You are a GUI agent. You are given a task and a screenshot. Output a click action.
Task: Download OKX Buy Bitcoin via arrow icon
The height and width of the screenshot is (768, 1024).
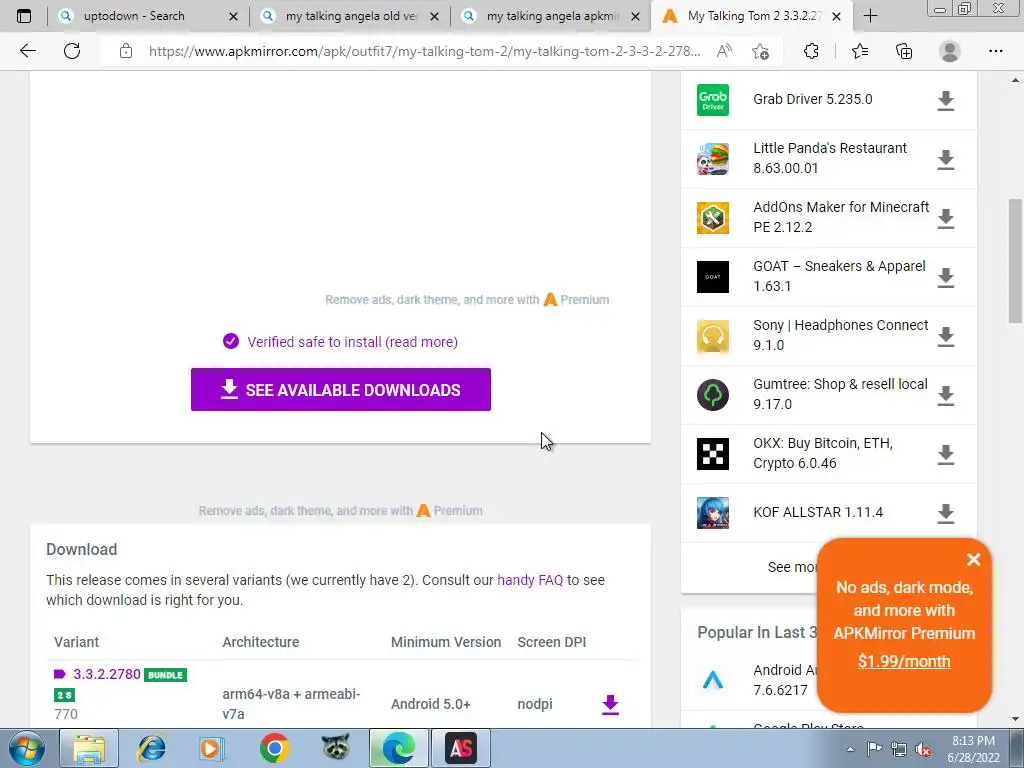click(x=946, y=454)
